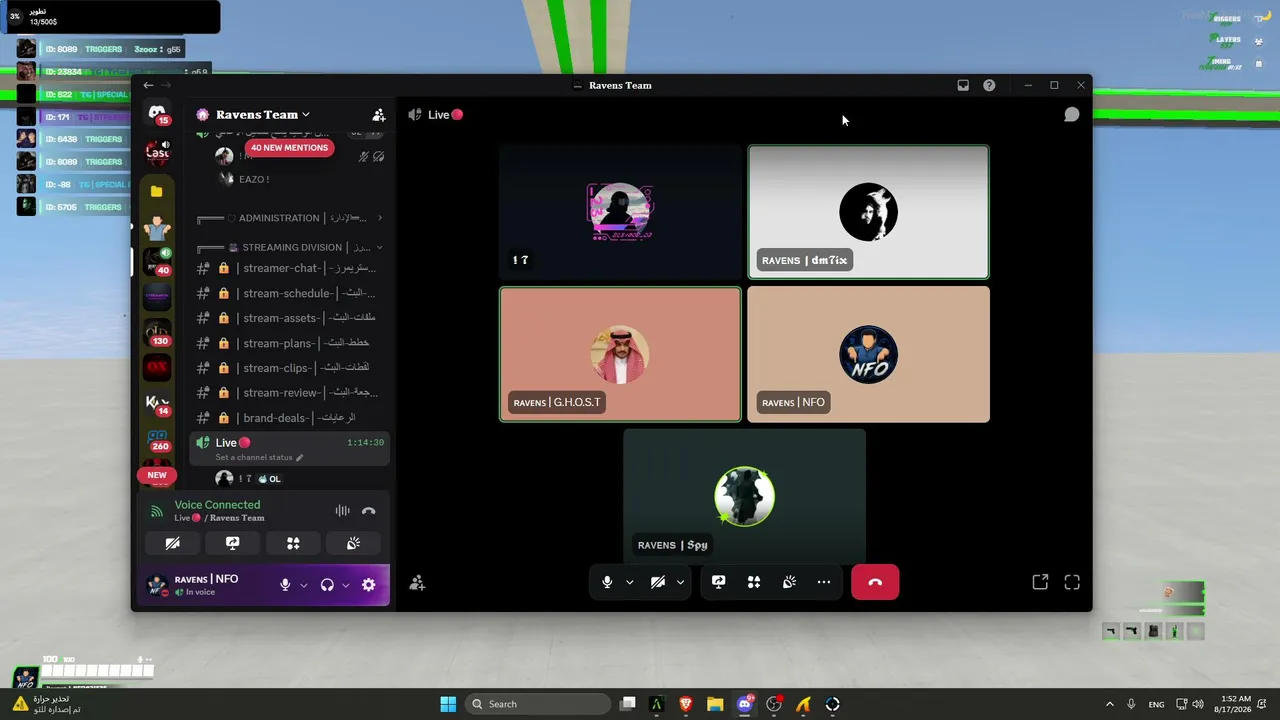Image resolution: width=1280 pixels, height=720 pixels.
Task: Open Windows Start menu
Action: click(x=448, y=704)
